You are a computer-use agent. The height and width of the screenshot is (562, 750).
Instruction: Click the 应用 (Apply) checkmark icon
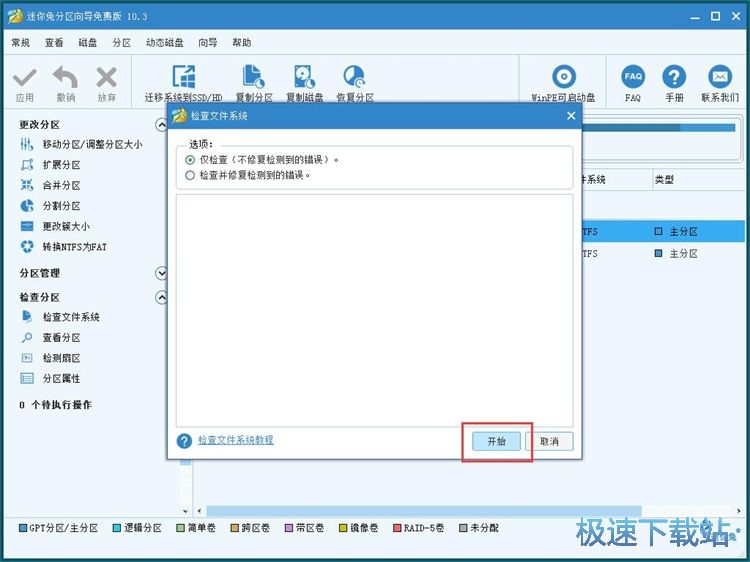pos(24,77)
